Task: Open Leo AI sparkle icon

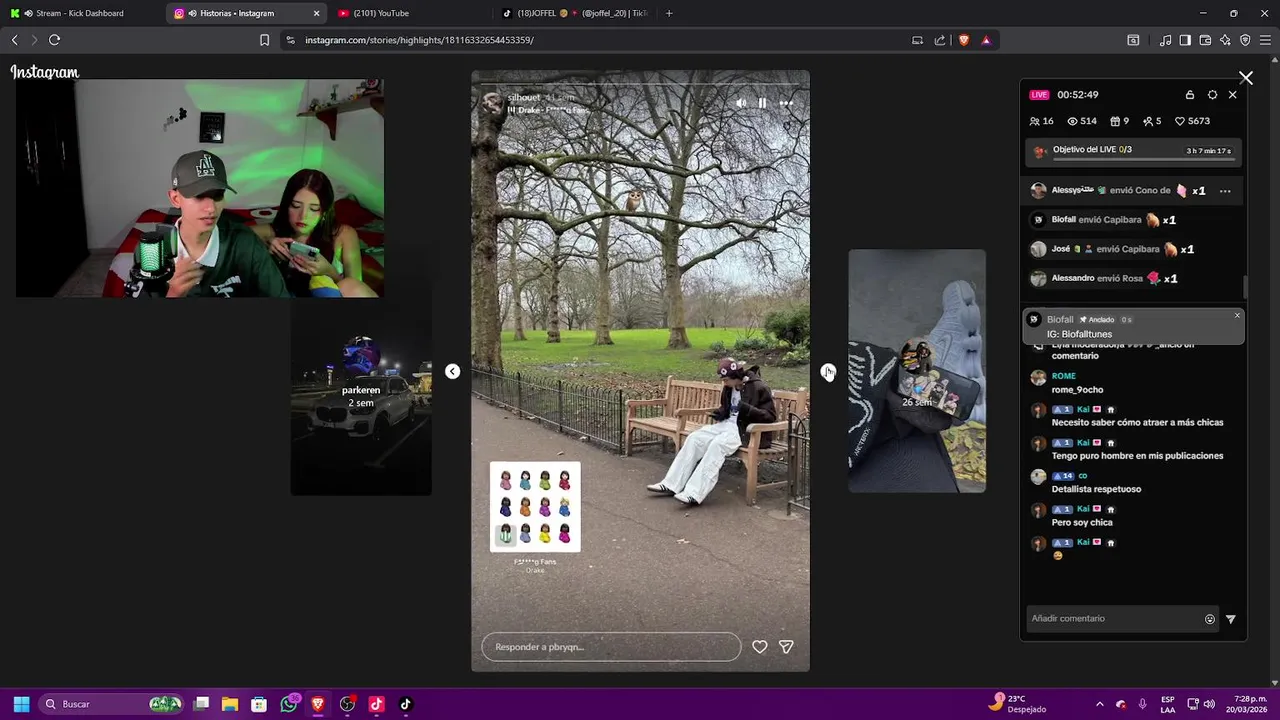Action: [x=1225, y=40]
